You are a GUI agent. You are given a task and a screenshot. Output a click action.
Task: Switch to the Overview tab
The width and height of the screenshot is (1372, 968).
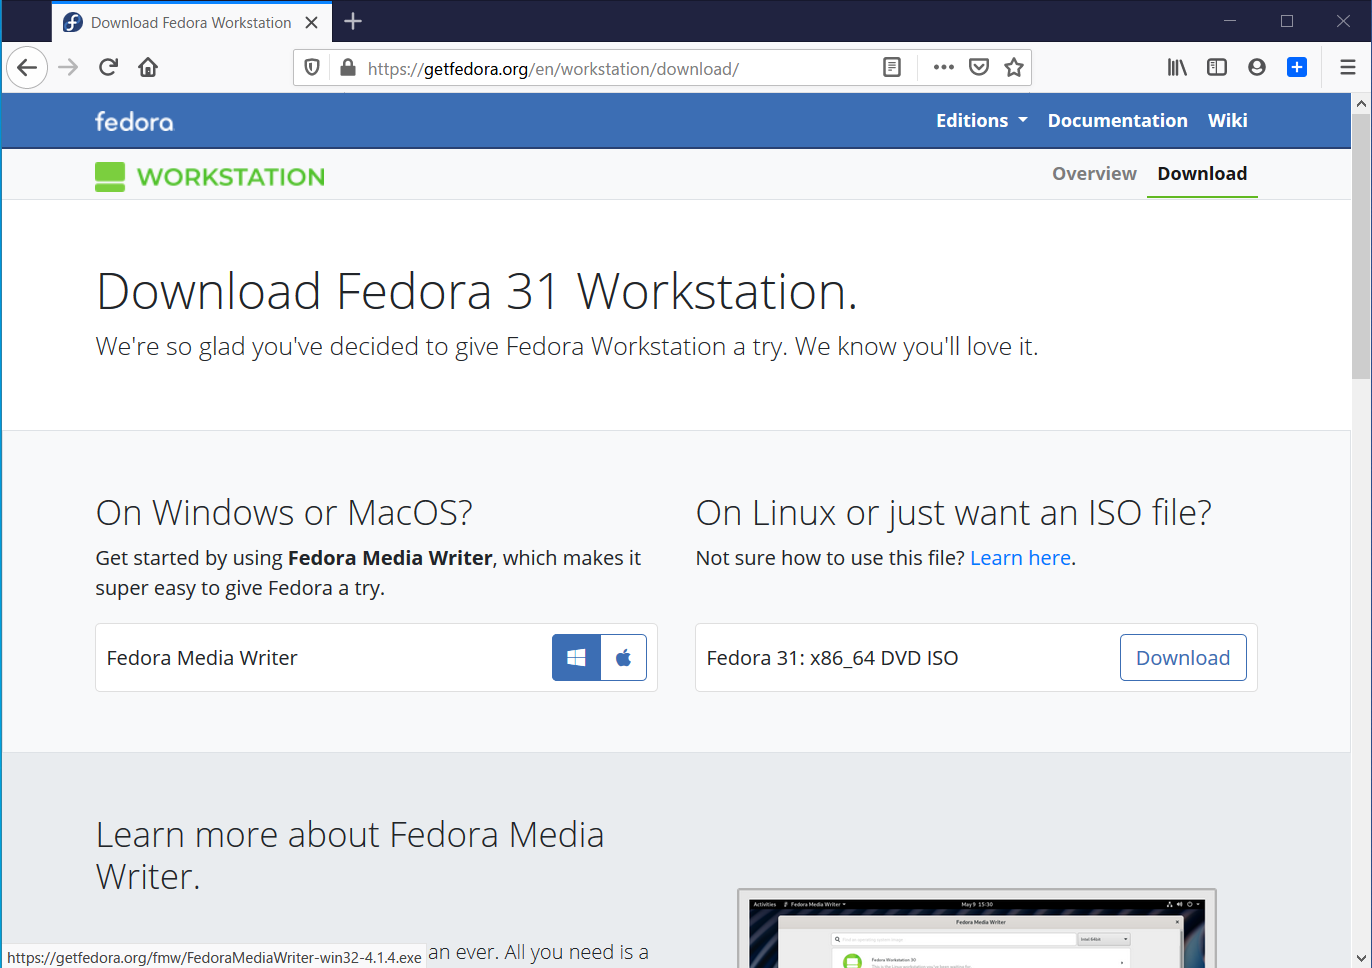pyautogui.click(x=1094, y=174)
